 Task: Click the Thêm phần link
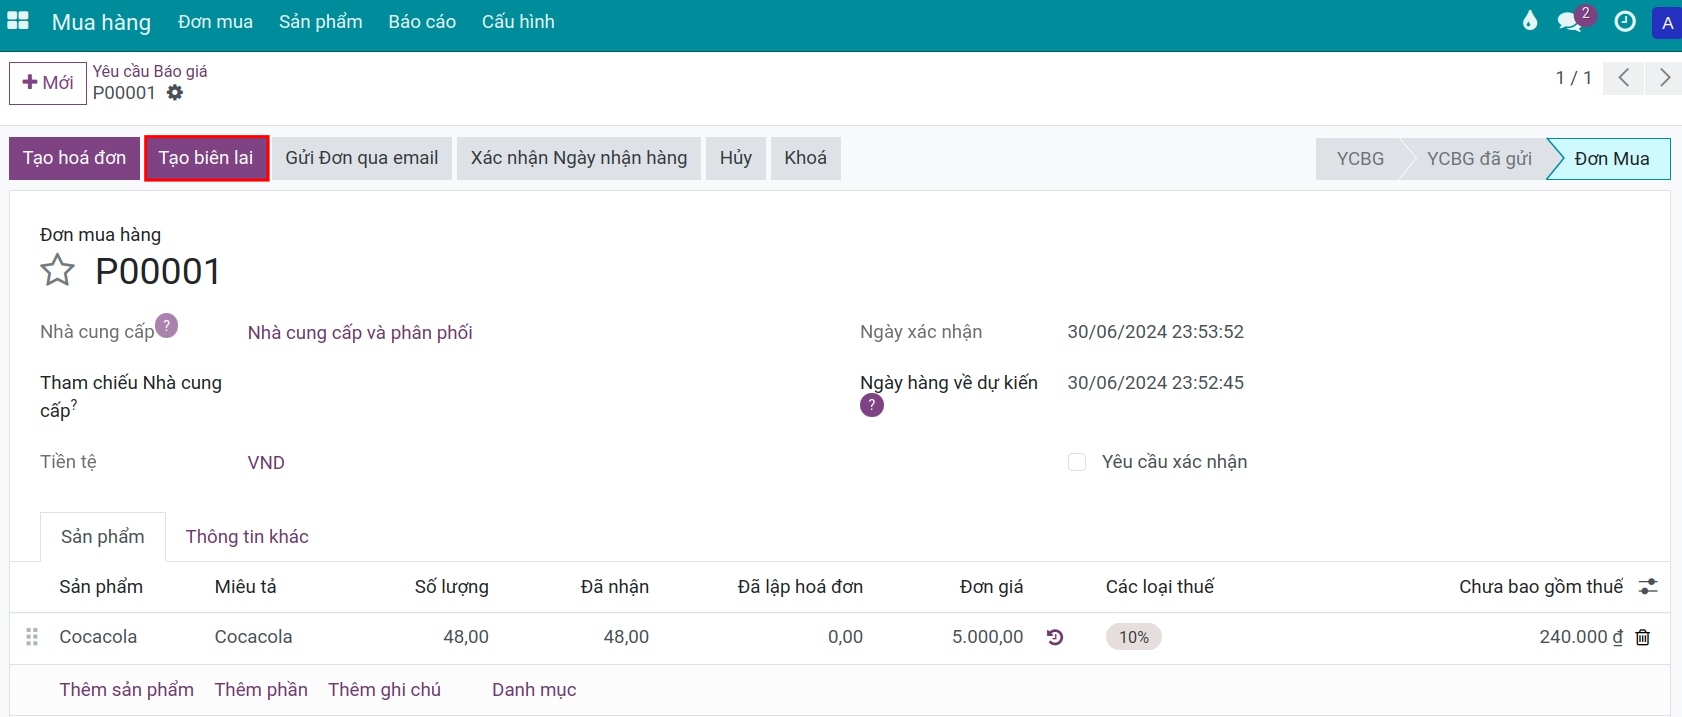(261, 690)
